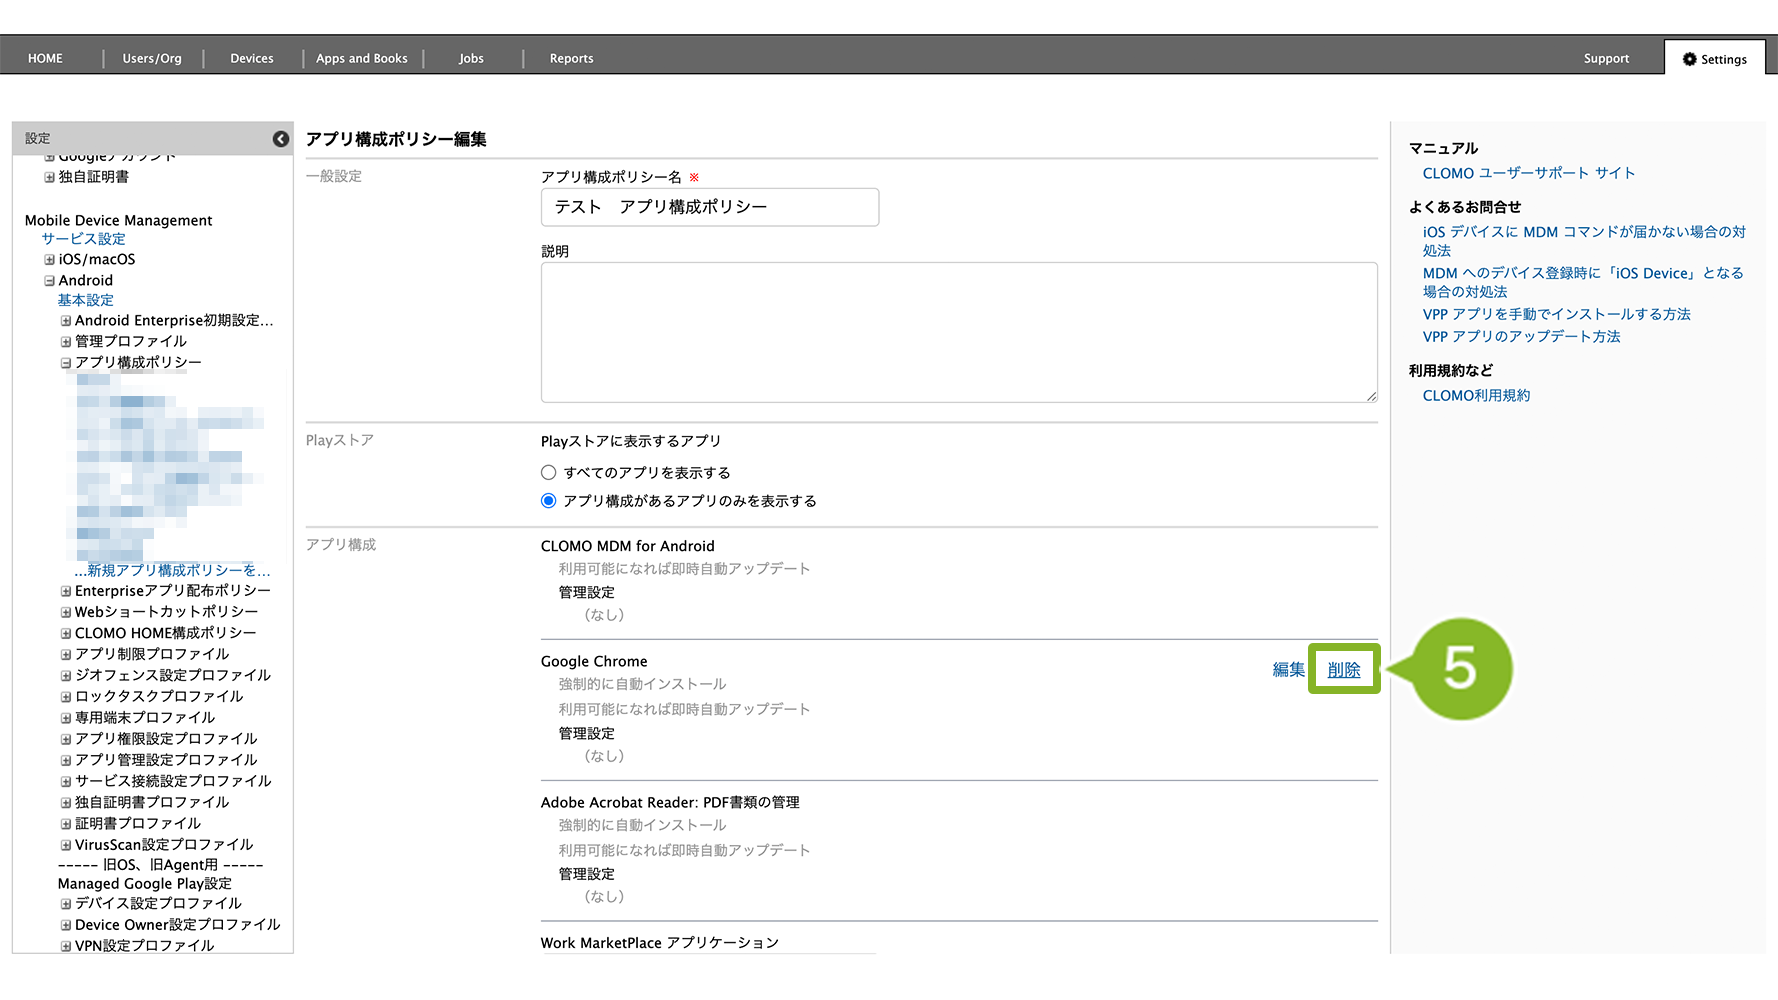The image size is (1778, 1000).
Task: Click the 説明 description text area
Action: click(958, 332)
